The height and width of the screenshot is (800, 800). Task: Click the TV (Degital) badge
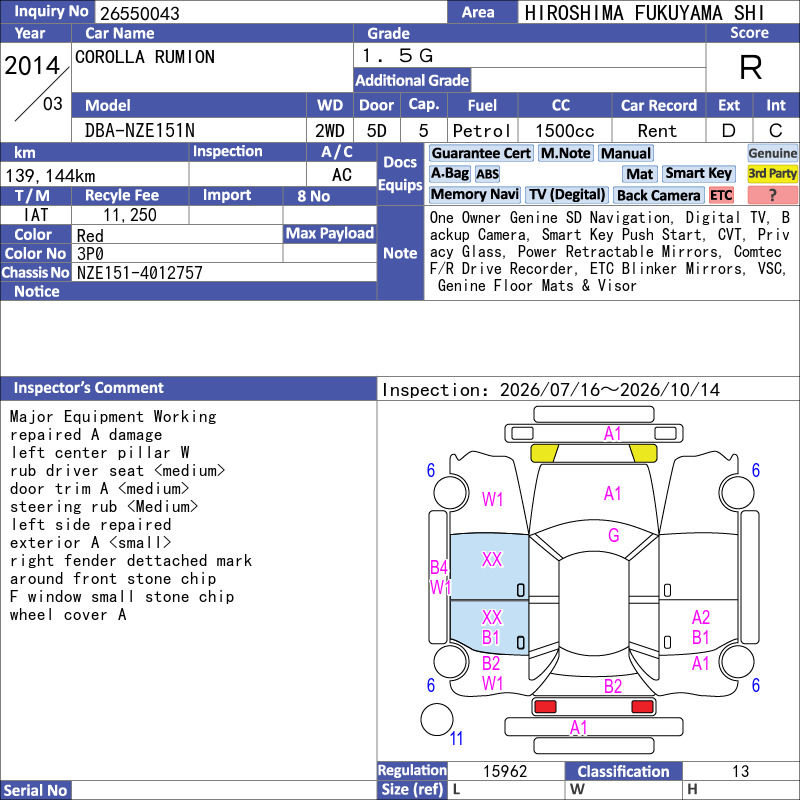(x=567, y=194)
